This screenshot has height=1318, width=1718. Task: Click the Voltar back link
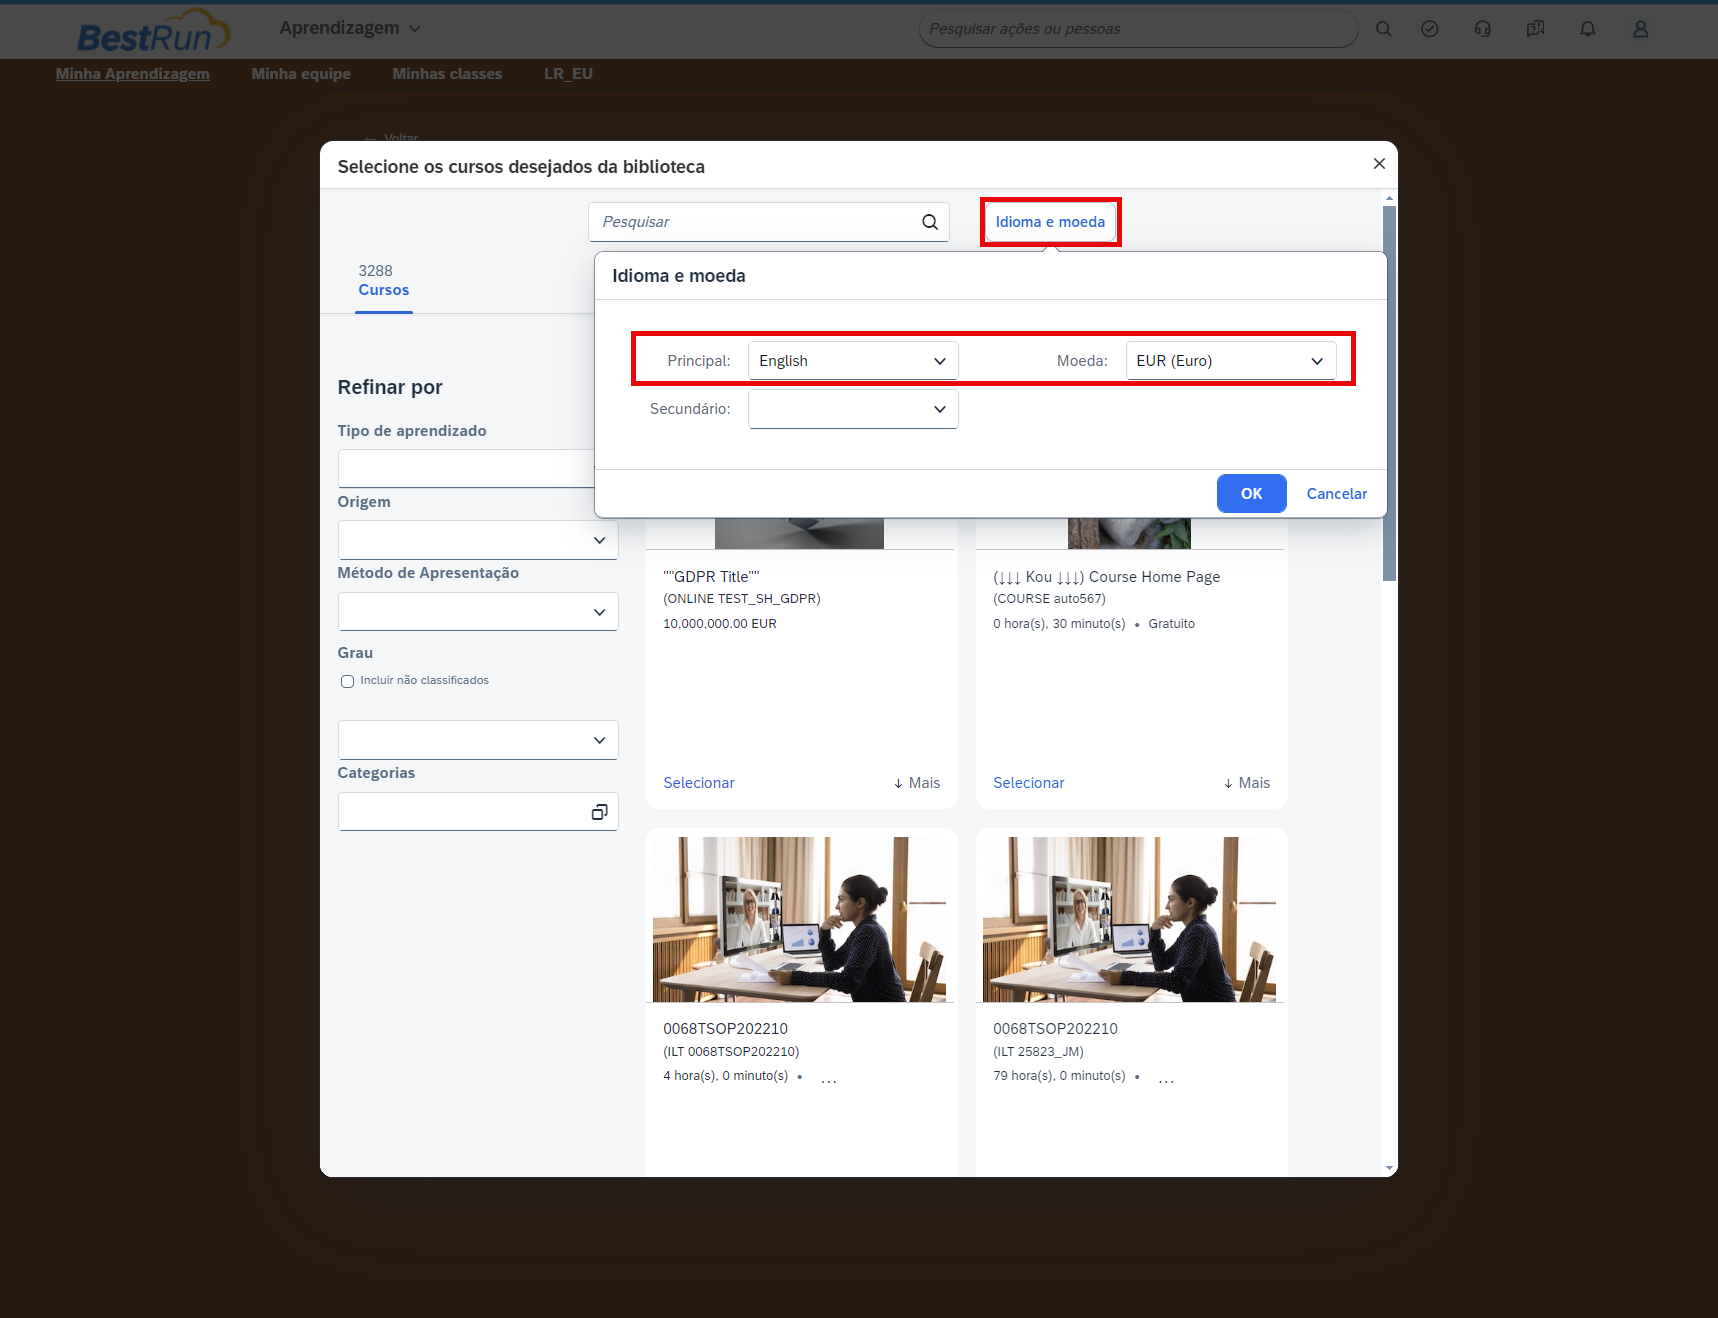(x=392, y=137)
